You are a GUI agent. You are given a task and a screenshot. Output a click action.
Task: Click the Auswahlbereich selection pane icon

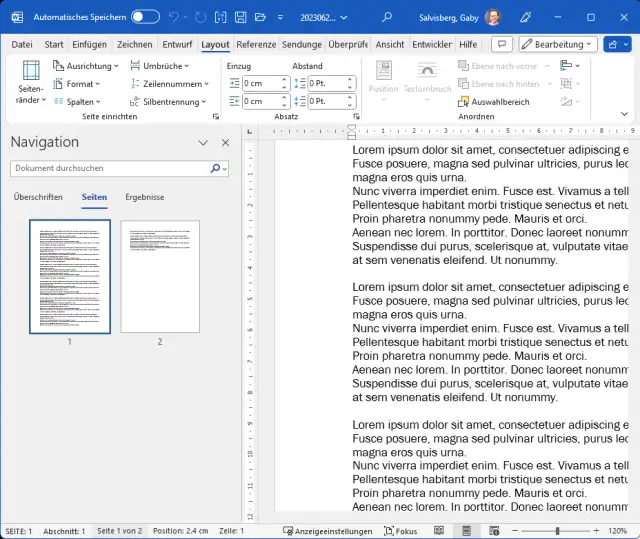pyautogui.click(x=464, y=101)
